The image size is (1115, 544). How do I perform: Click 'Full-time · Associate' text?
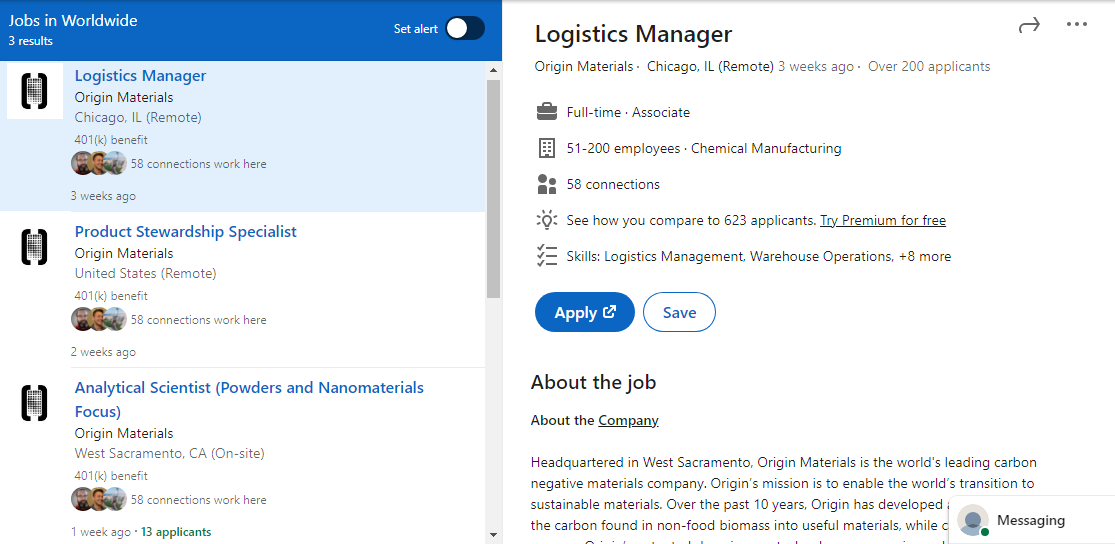(628, 112)
